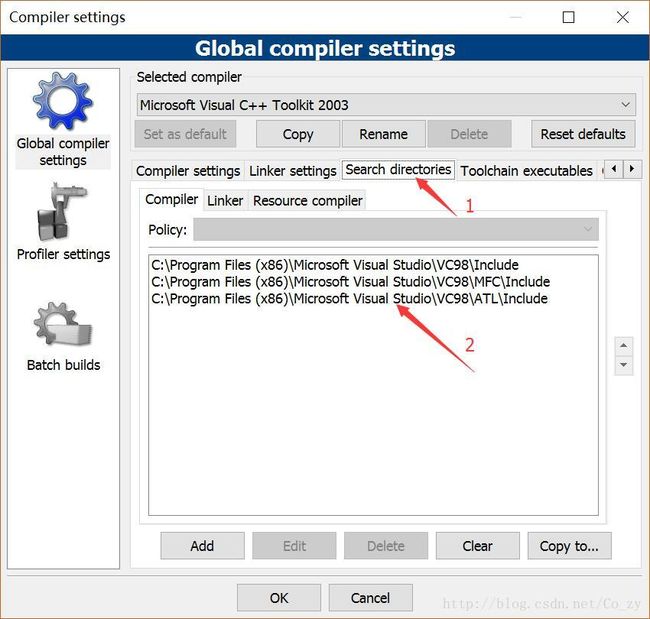The width and height of the screenshot is (650, 619).
Task: Switch to Linker settings tab
Action: pos(293,171)
